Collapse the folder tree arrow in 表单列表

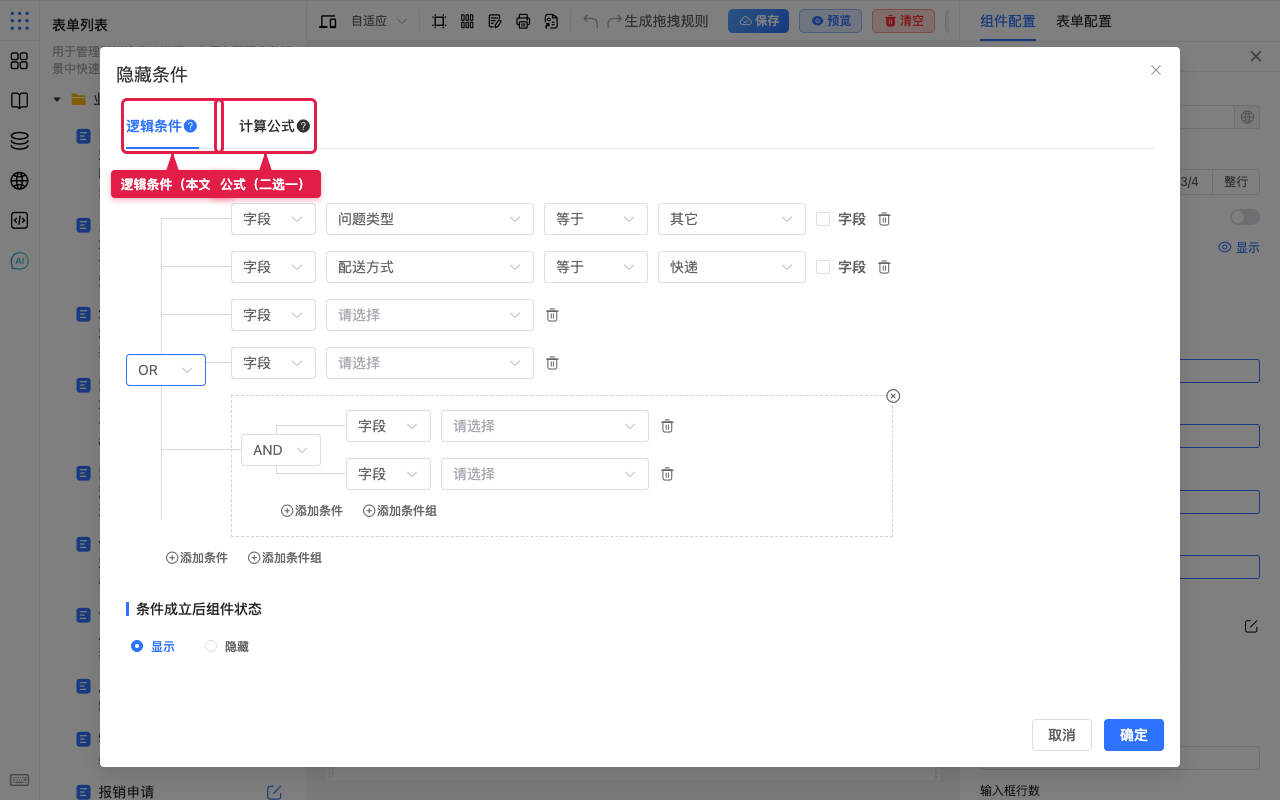(x=57, y=99)
